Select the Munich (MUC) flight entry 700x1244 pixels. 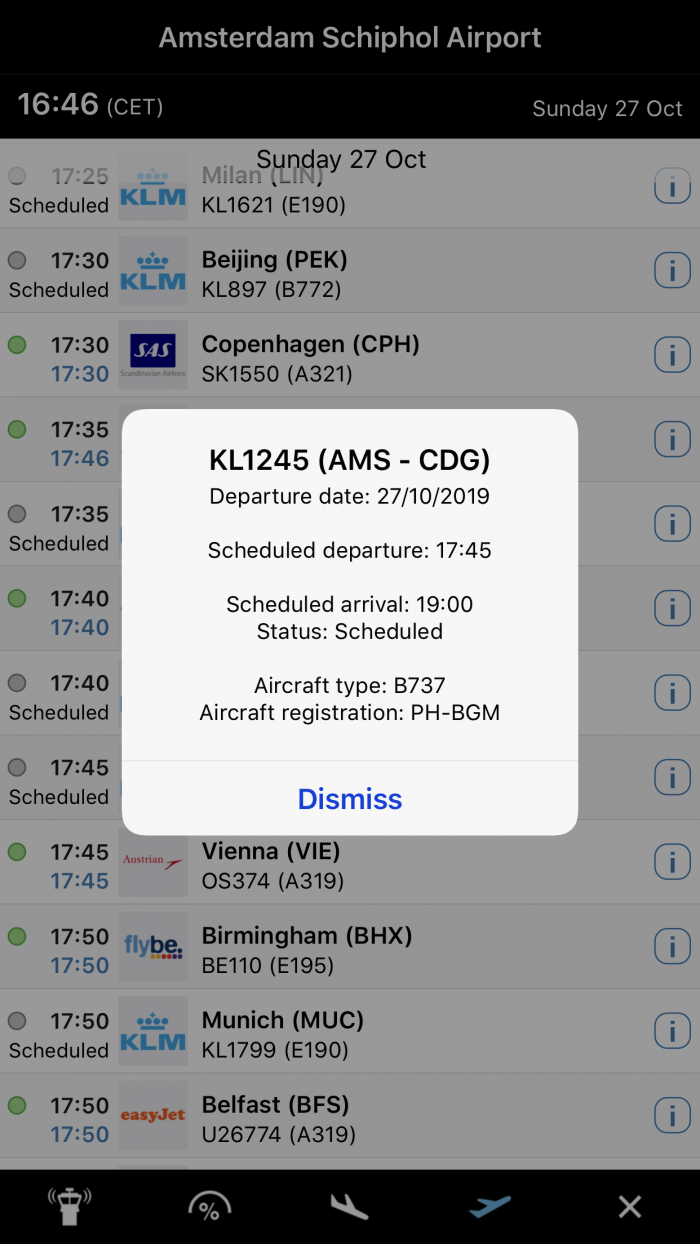point(350,1031)
